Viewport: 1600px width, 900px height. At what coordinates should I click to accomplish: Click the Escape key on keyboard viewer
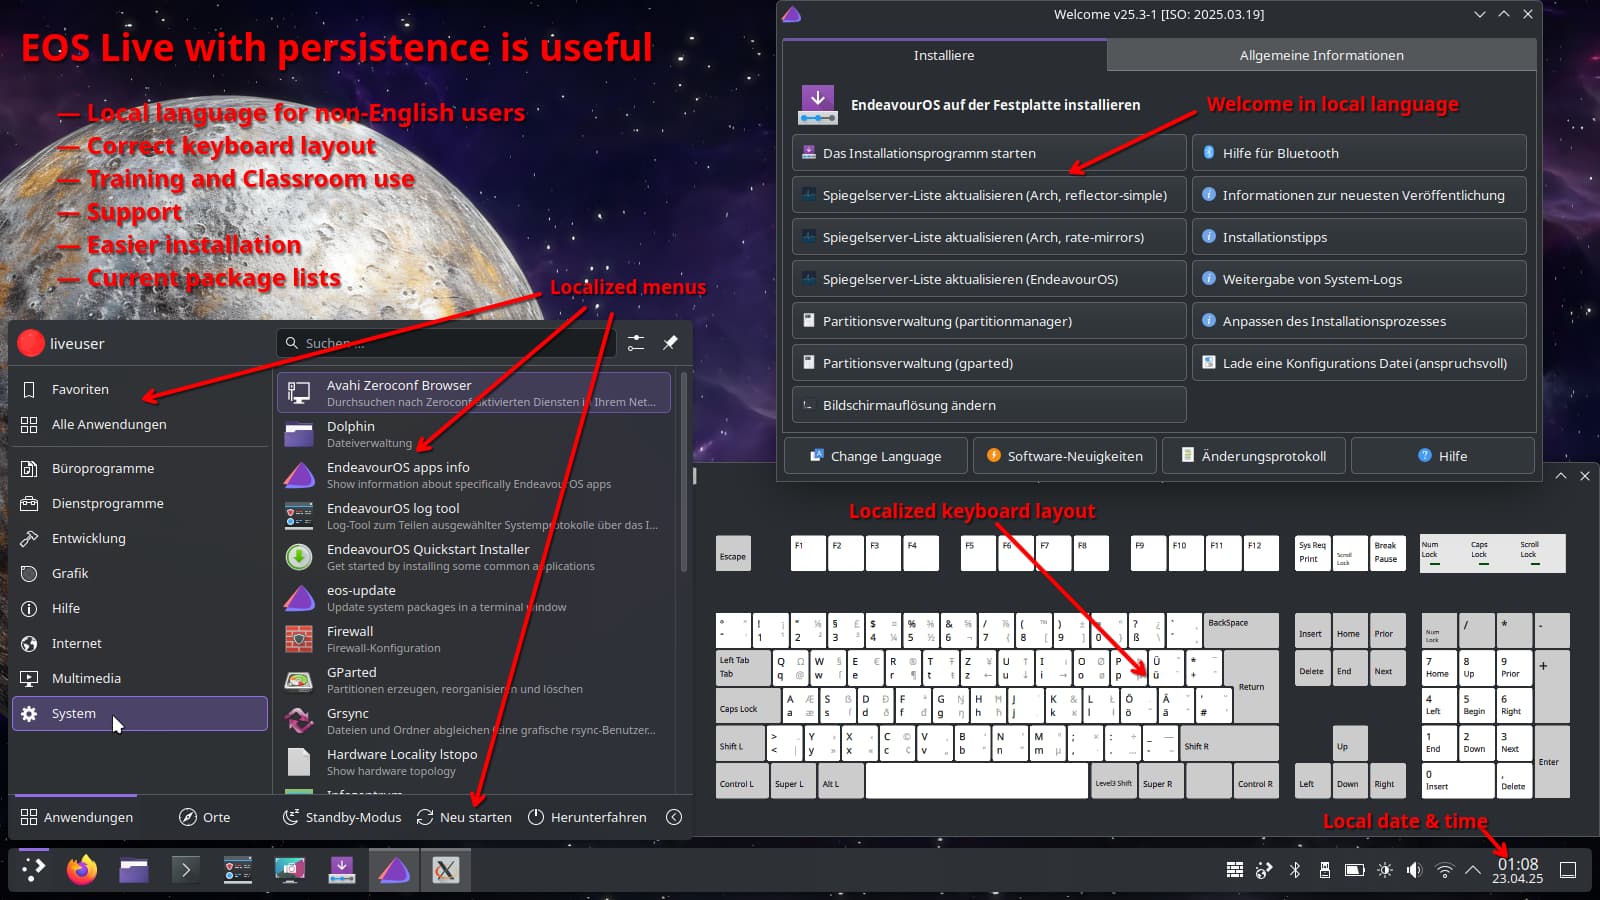tap(733, 554)
